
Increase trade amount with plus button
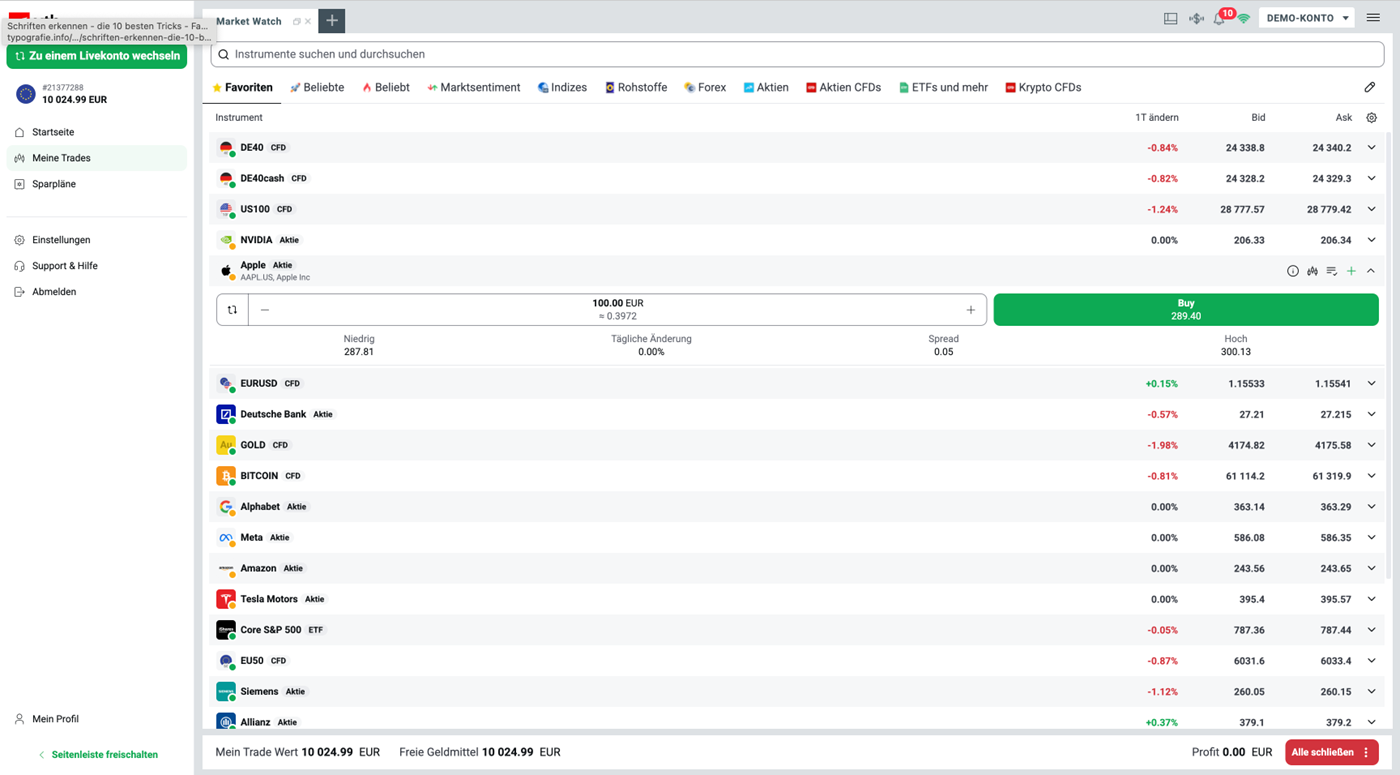[x=970, y=310]
